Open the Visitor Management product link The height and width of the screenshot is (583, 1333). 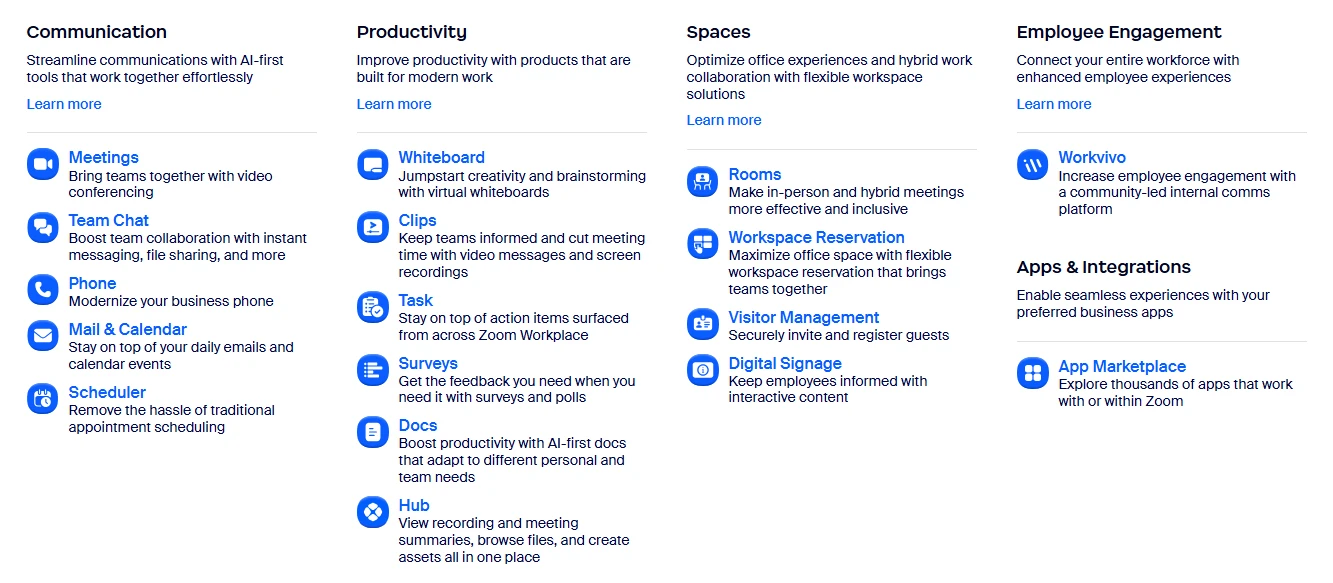pos(804,317)
